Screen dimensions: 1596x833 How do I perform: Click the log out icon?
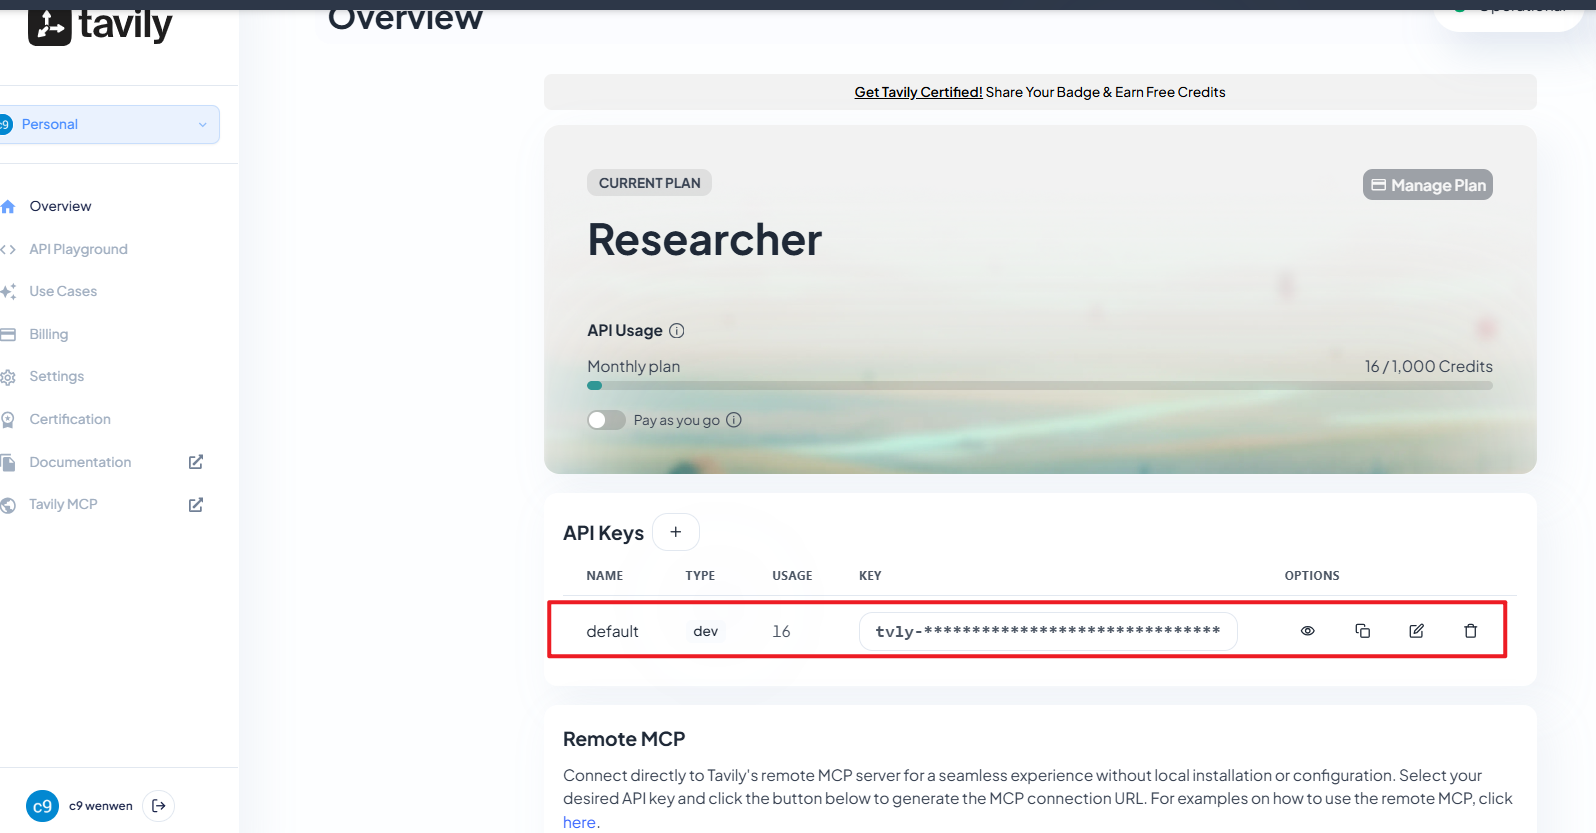tap(159, 806)
